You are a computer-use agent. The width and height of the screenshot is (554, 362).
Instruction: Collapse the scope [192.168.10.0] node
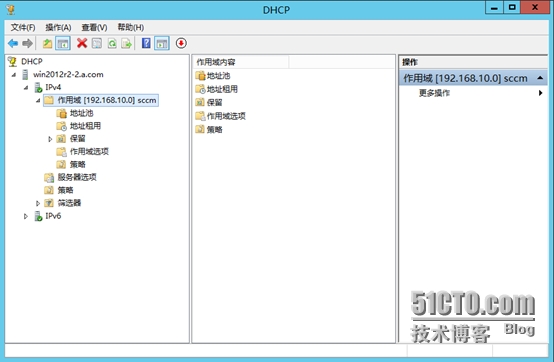click(x=38, y=101)
